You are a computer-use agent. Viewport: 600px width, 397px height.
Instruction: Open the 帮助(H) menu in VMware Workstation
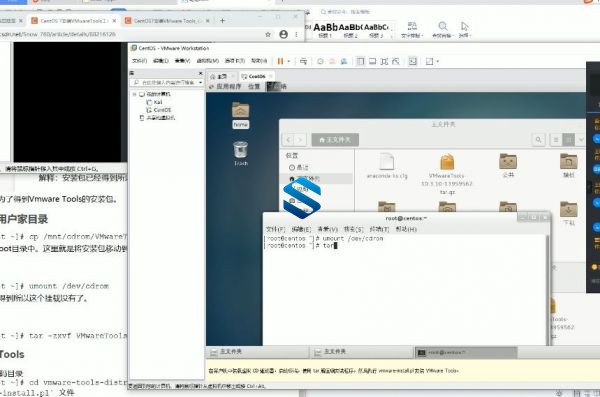[x=259, y=61]
